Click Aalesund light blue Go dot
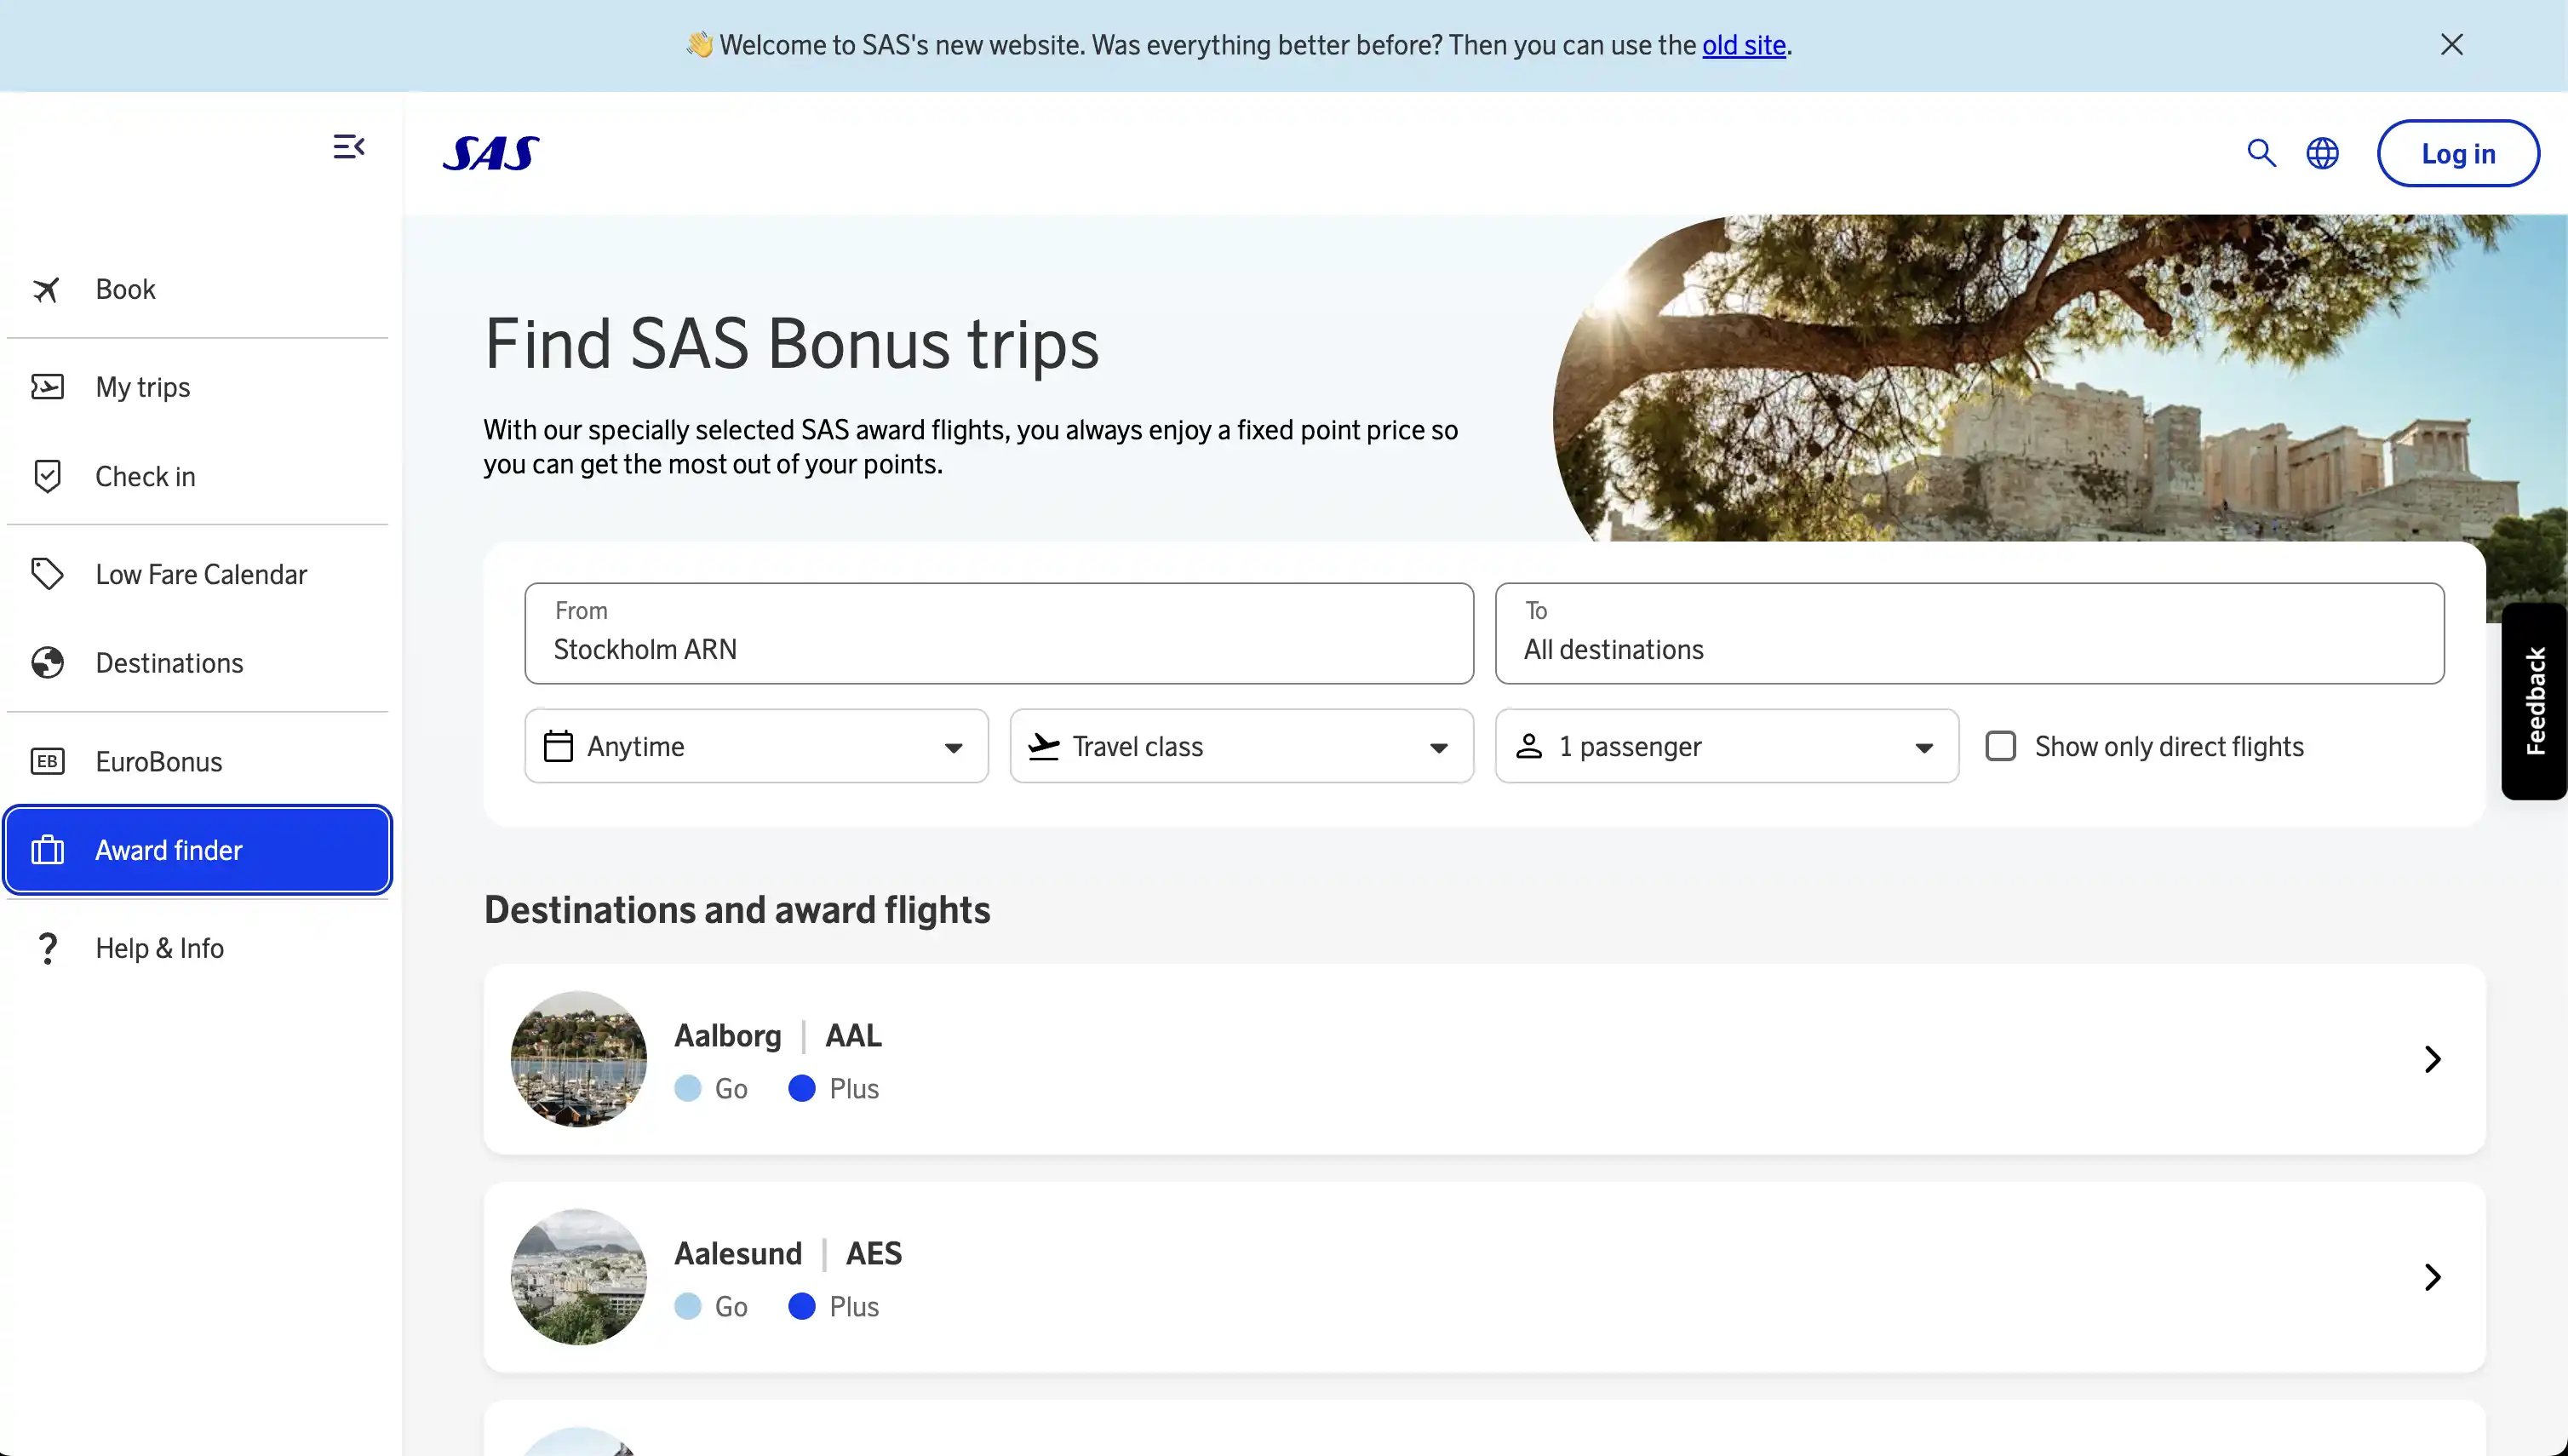This screenshot has height=1456, width=2568. tap(687, 1306)
